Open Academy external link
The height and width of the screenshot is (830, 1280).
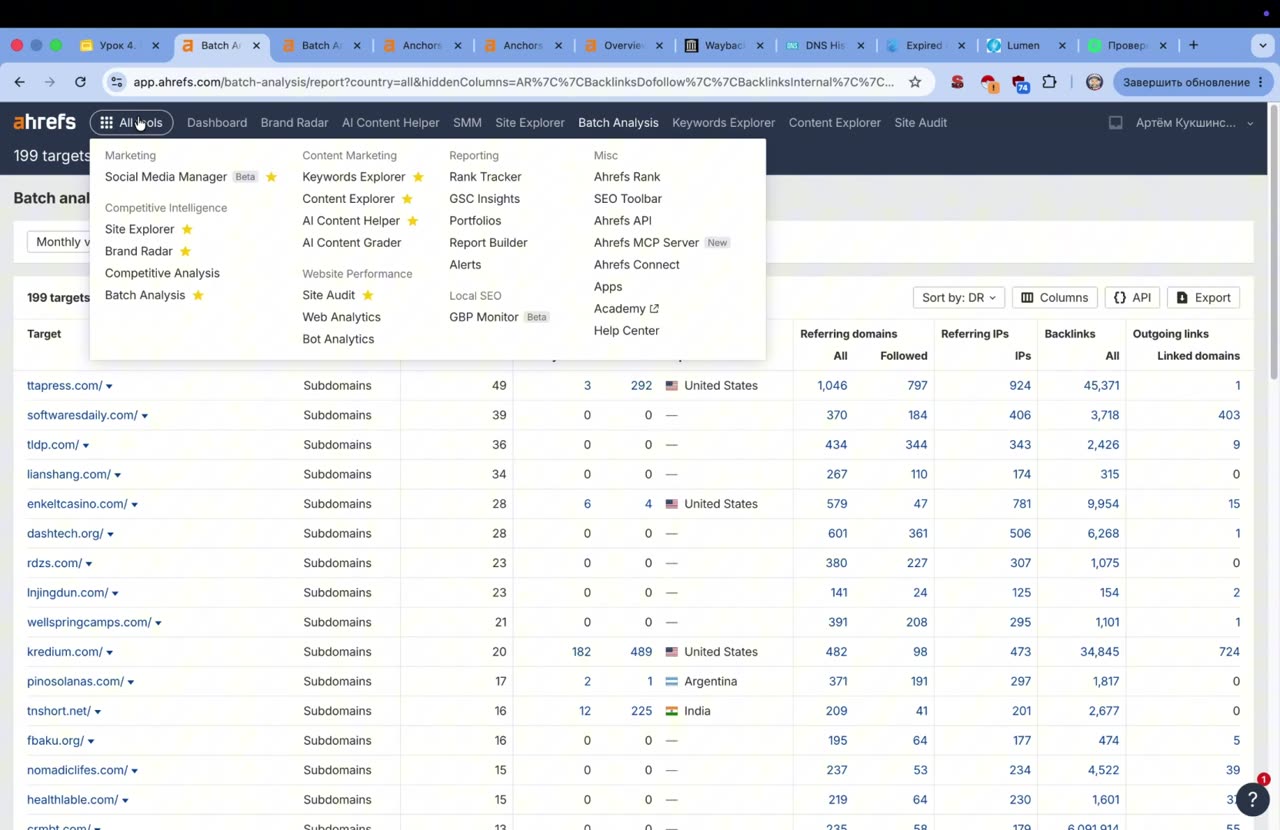[x=626, y=309]
